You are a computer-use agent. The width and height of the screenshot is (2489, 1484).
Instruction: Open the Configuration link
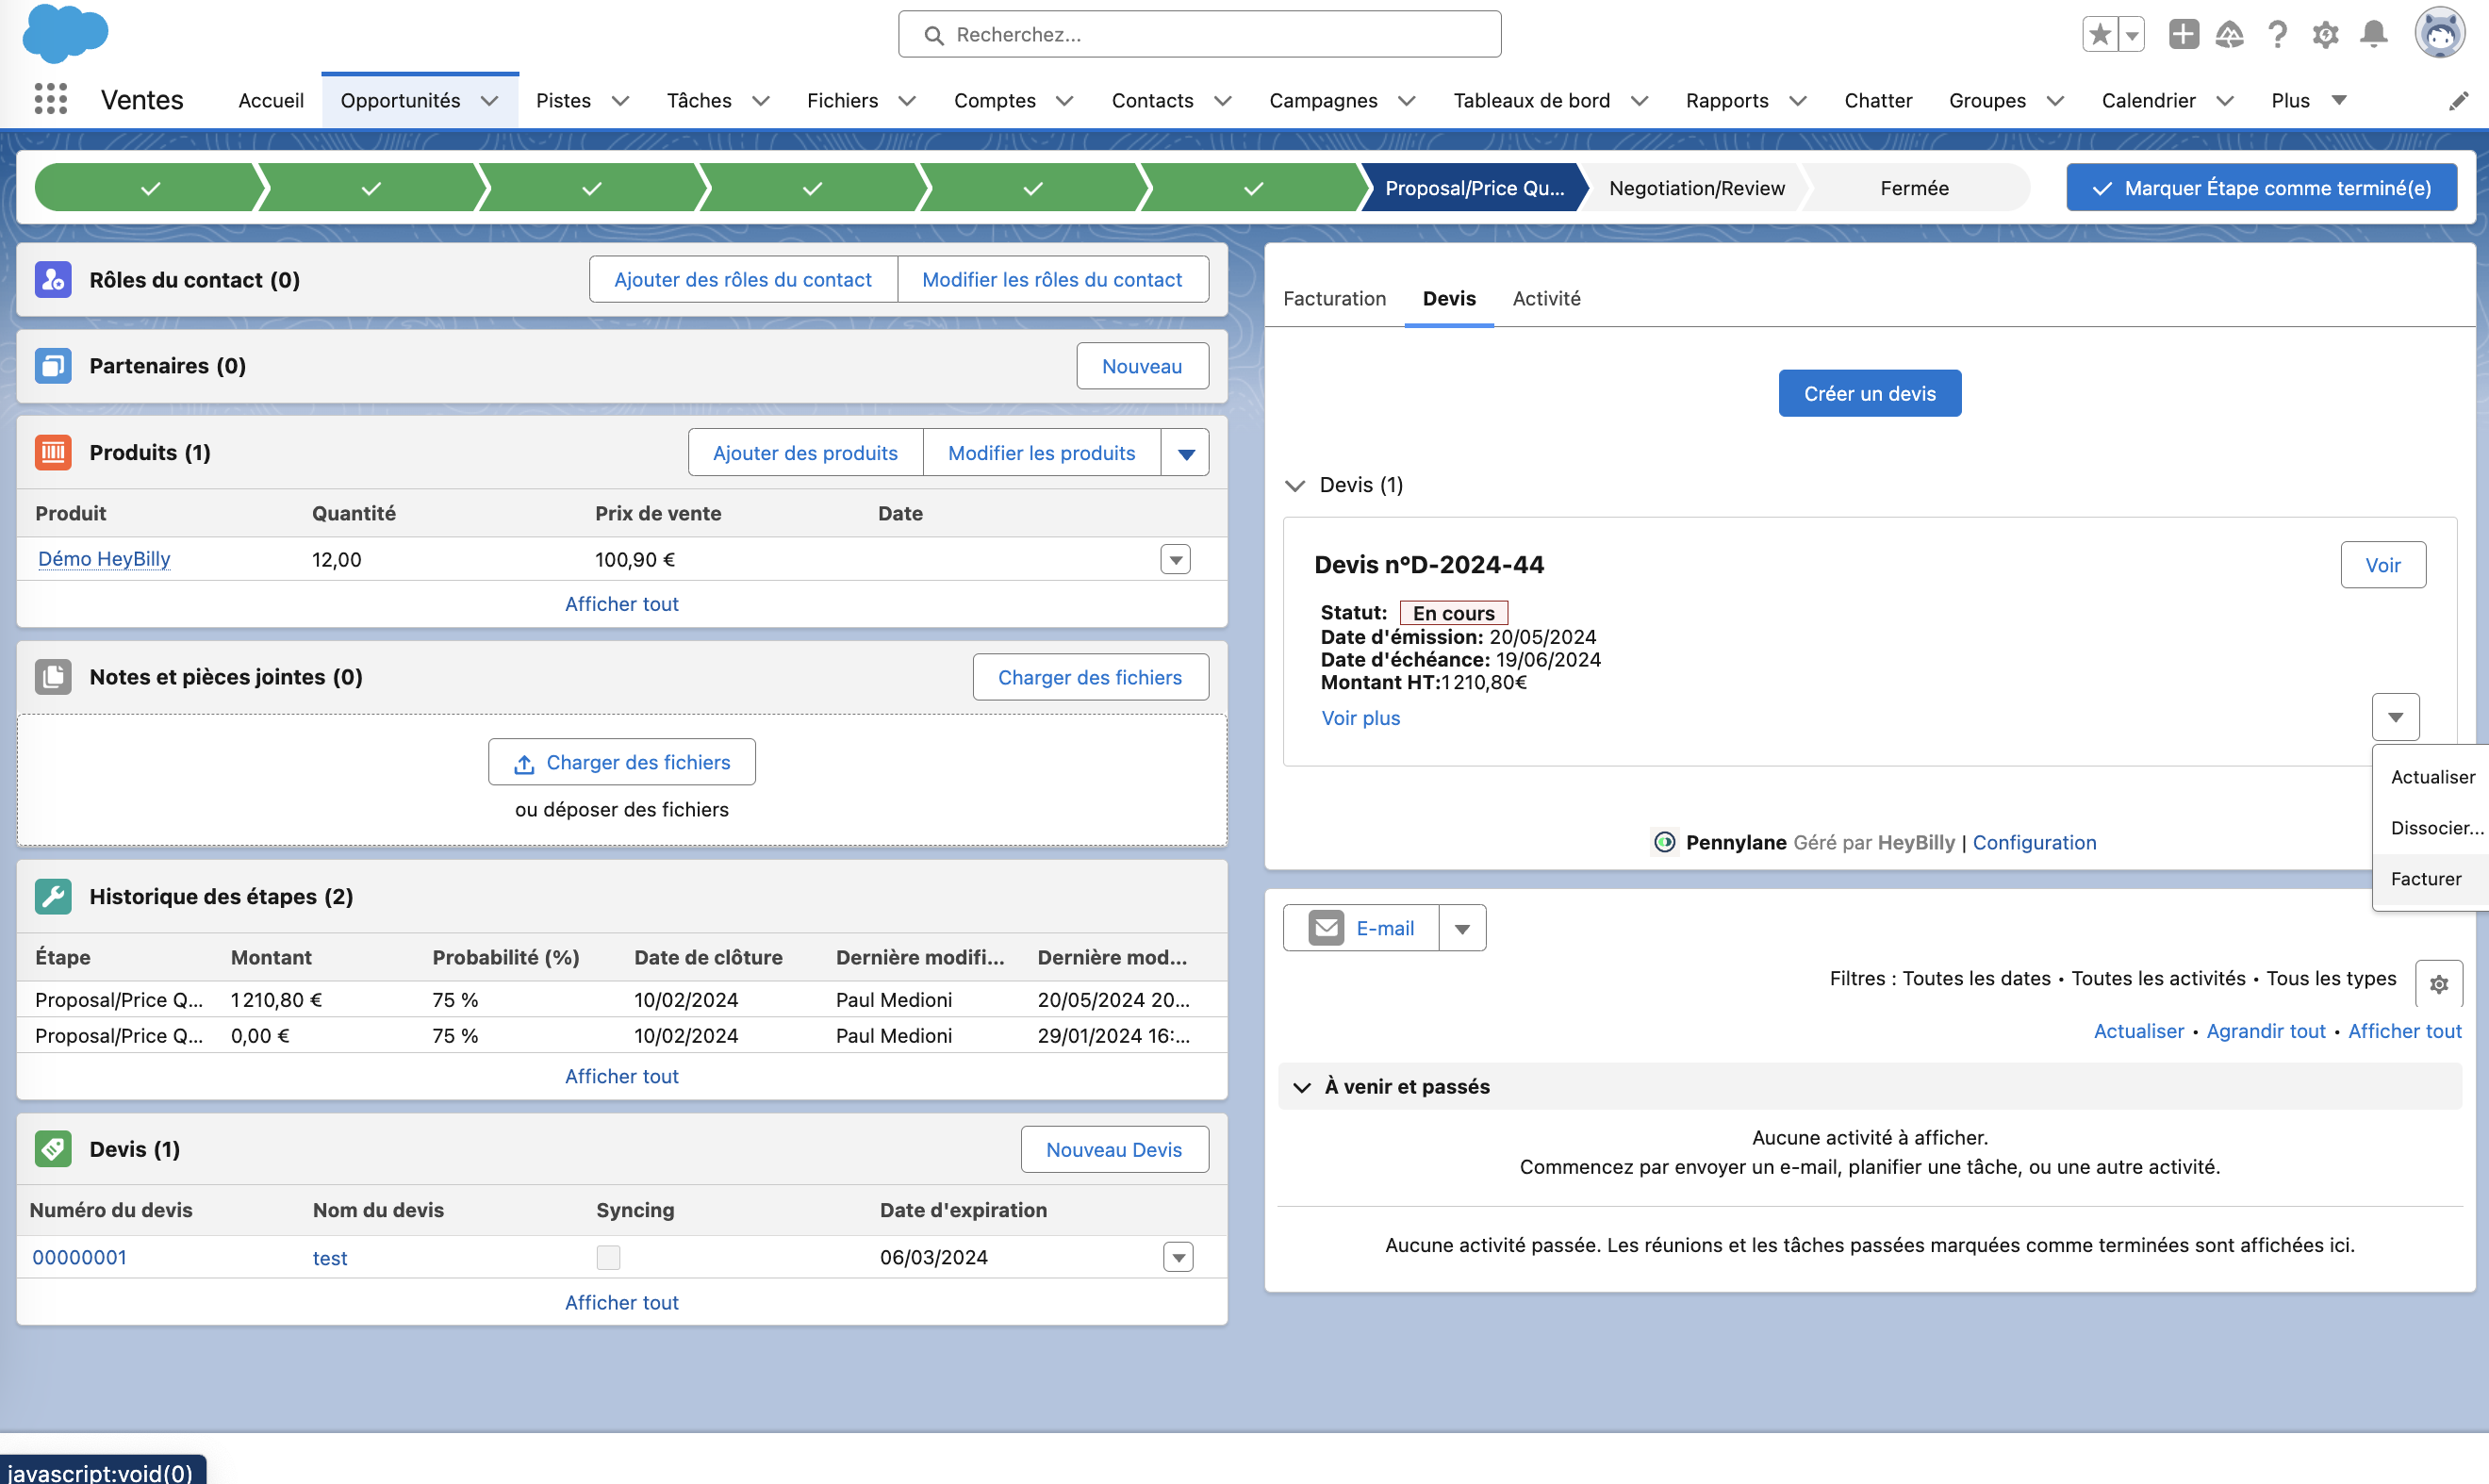[x=2034, y=843]
